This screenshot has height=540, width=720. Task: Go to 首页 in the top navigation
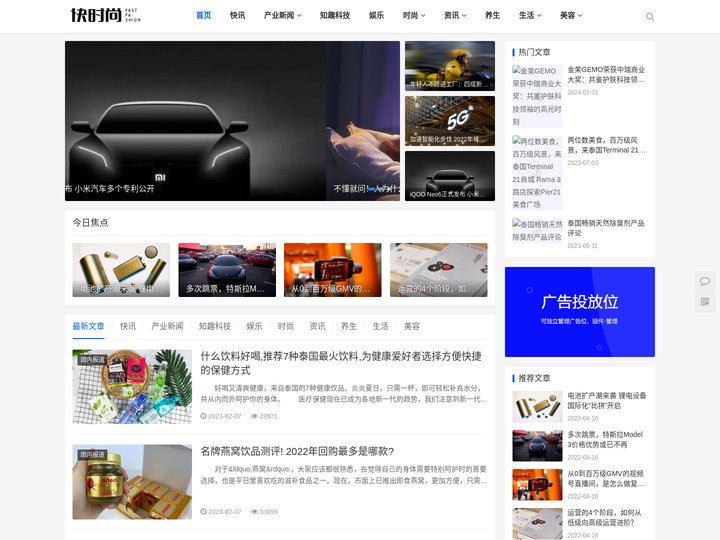[x=203, y=15]
